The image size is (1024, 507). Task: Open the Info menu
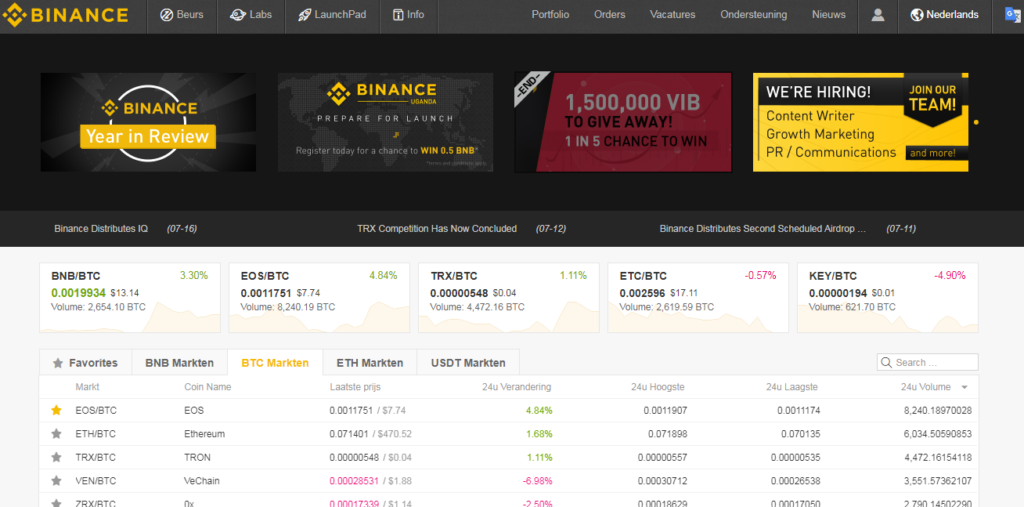tap(409, 14)
